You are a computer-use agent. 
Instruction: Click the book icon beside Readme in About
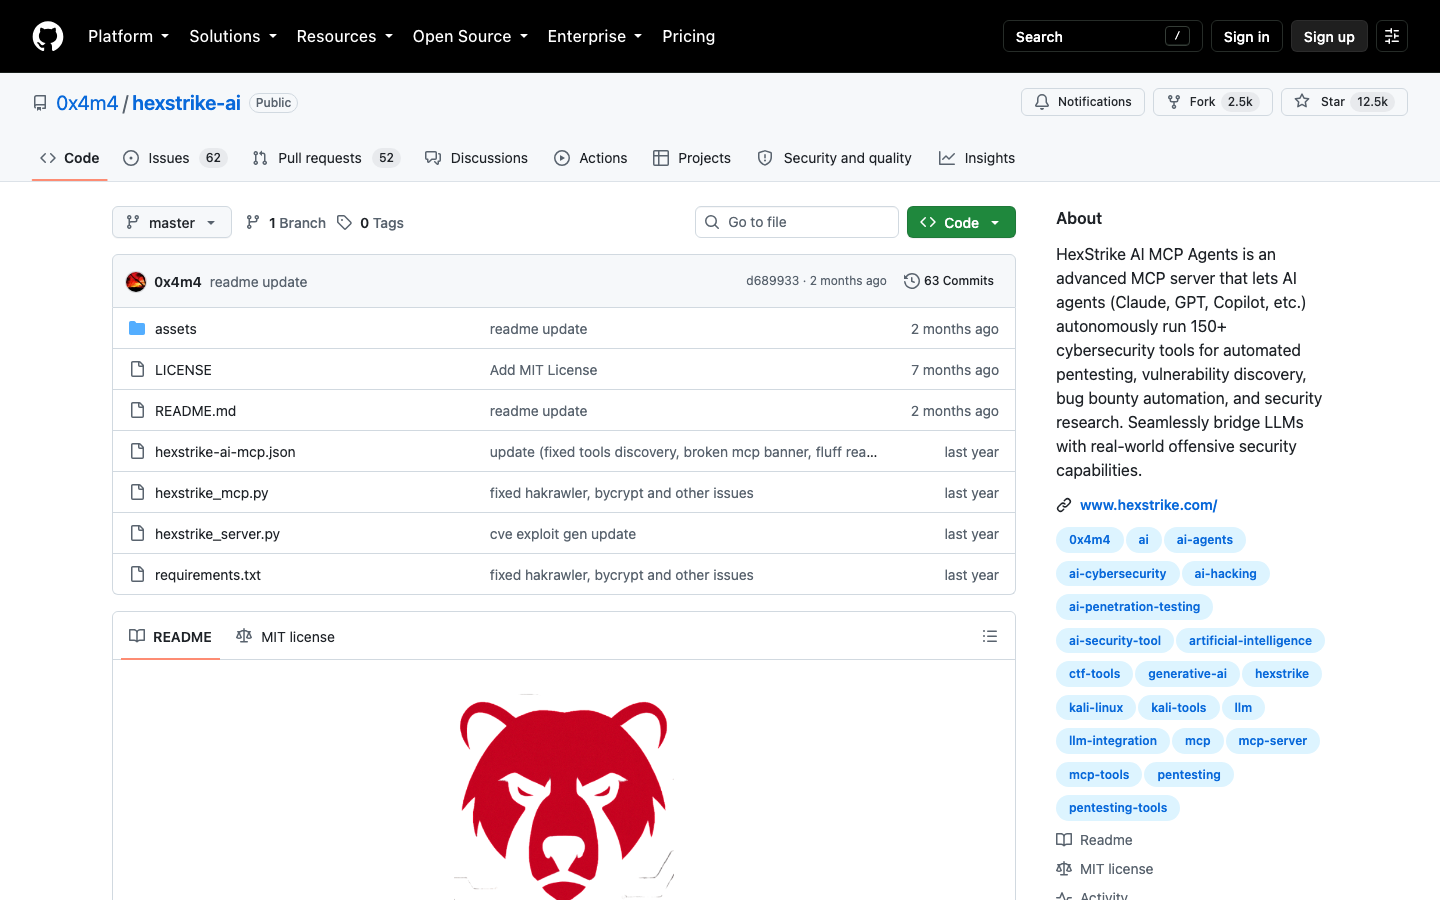pos(1064,840)
